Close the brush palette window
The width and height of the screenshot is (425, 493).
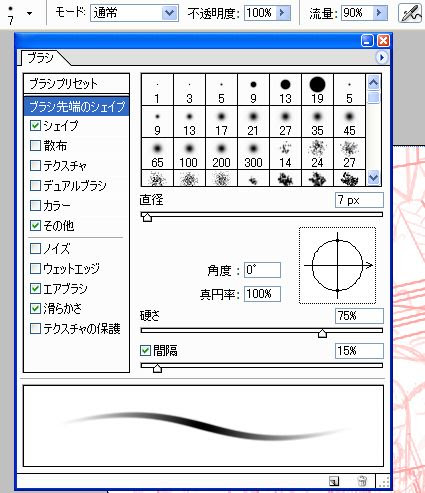pyautogui.click(x=384, y=41)
